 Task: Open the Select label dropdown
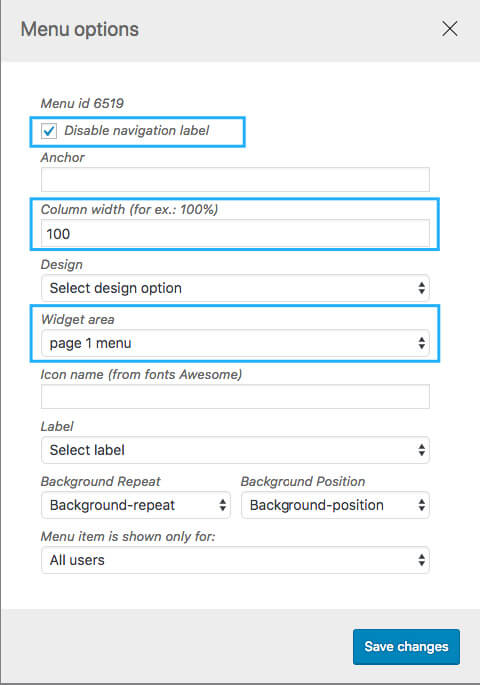[x=235, y=450]
